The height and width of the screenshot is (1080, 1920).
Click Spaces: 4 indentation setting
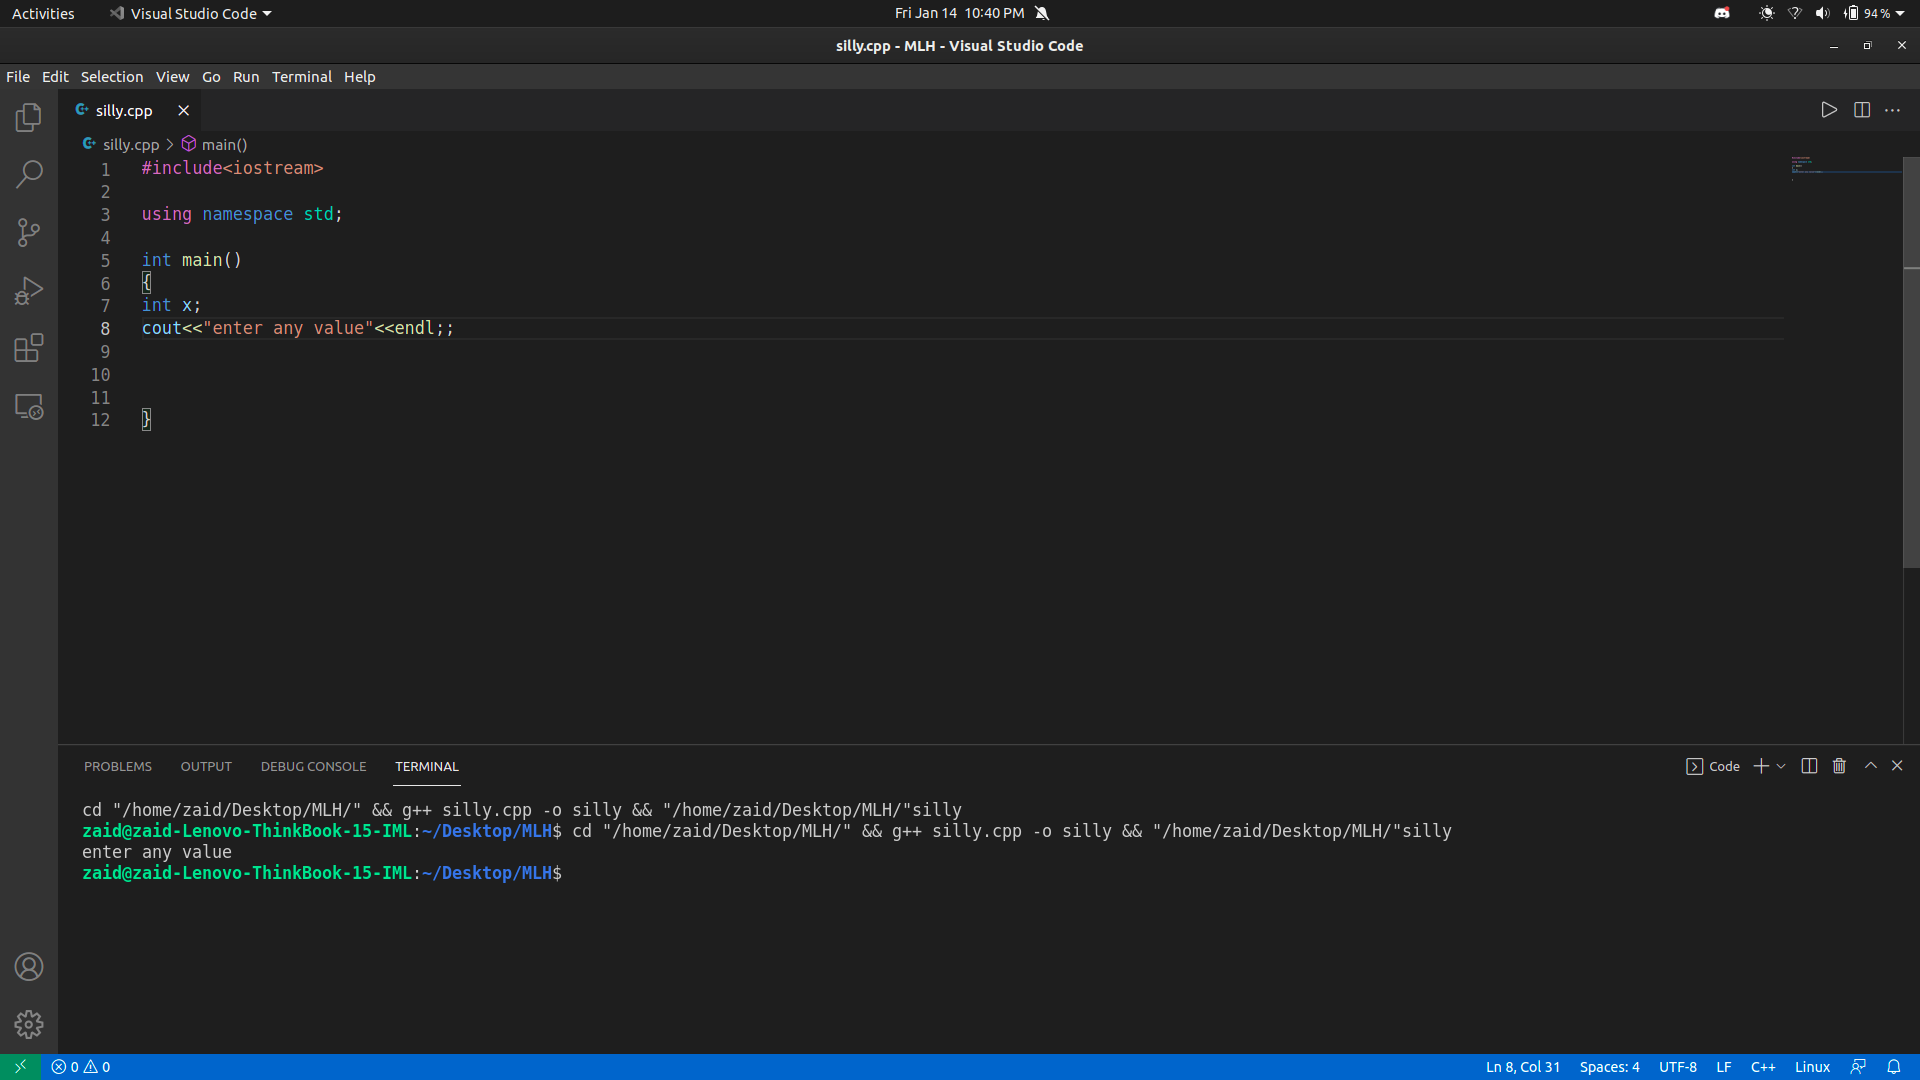[1609, 1067]
